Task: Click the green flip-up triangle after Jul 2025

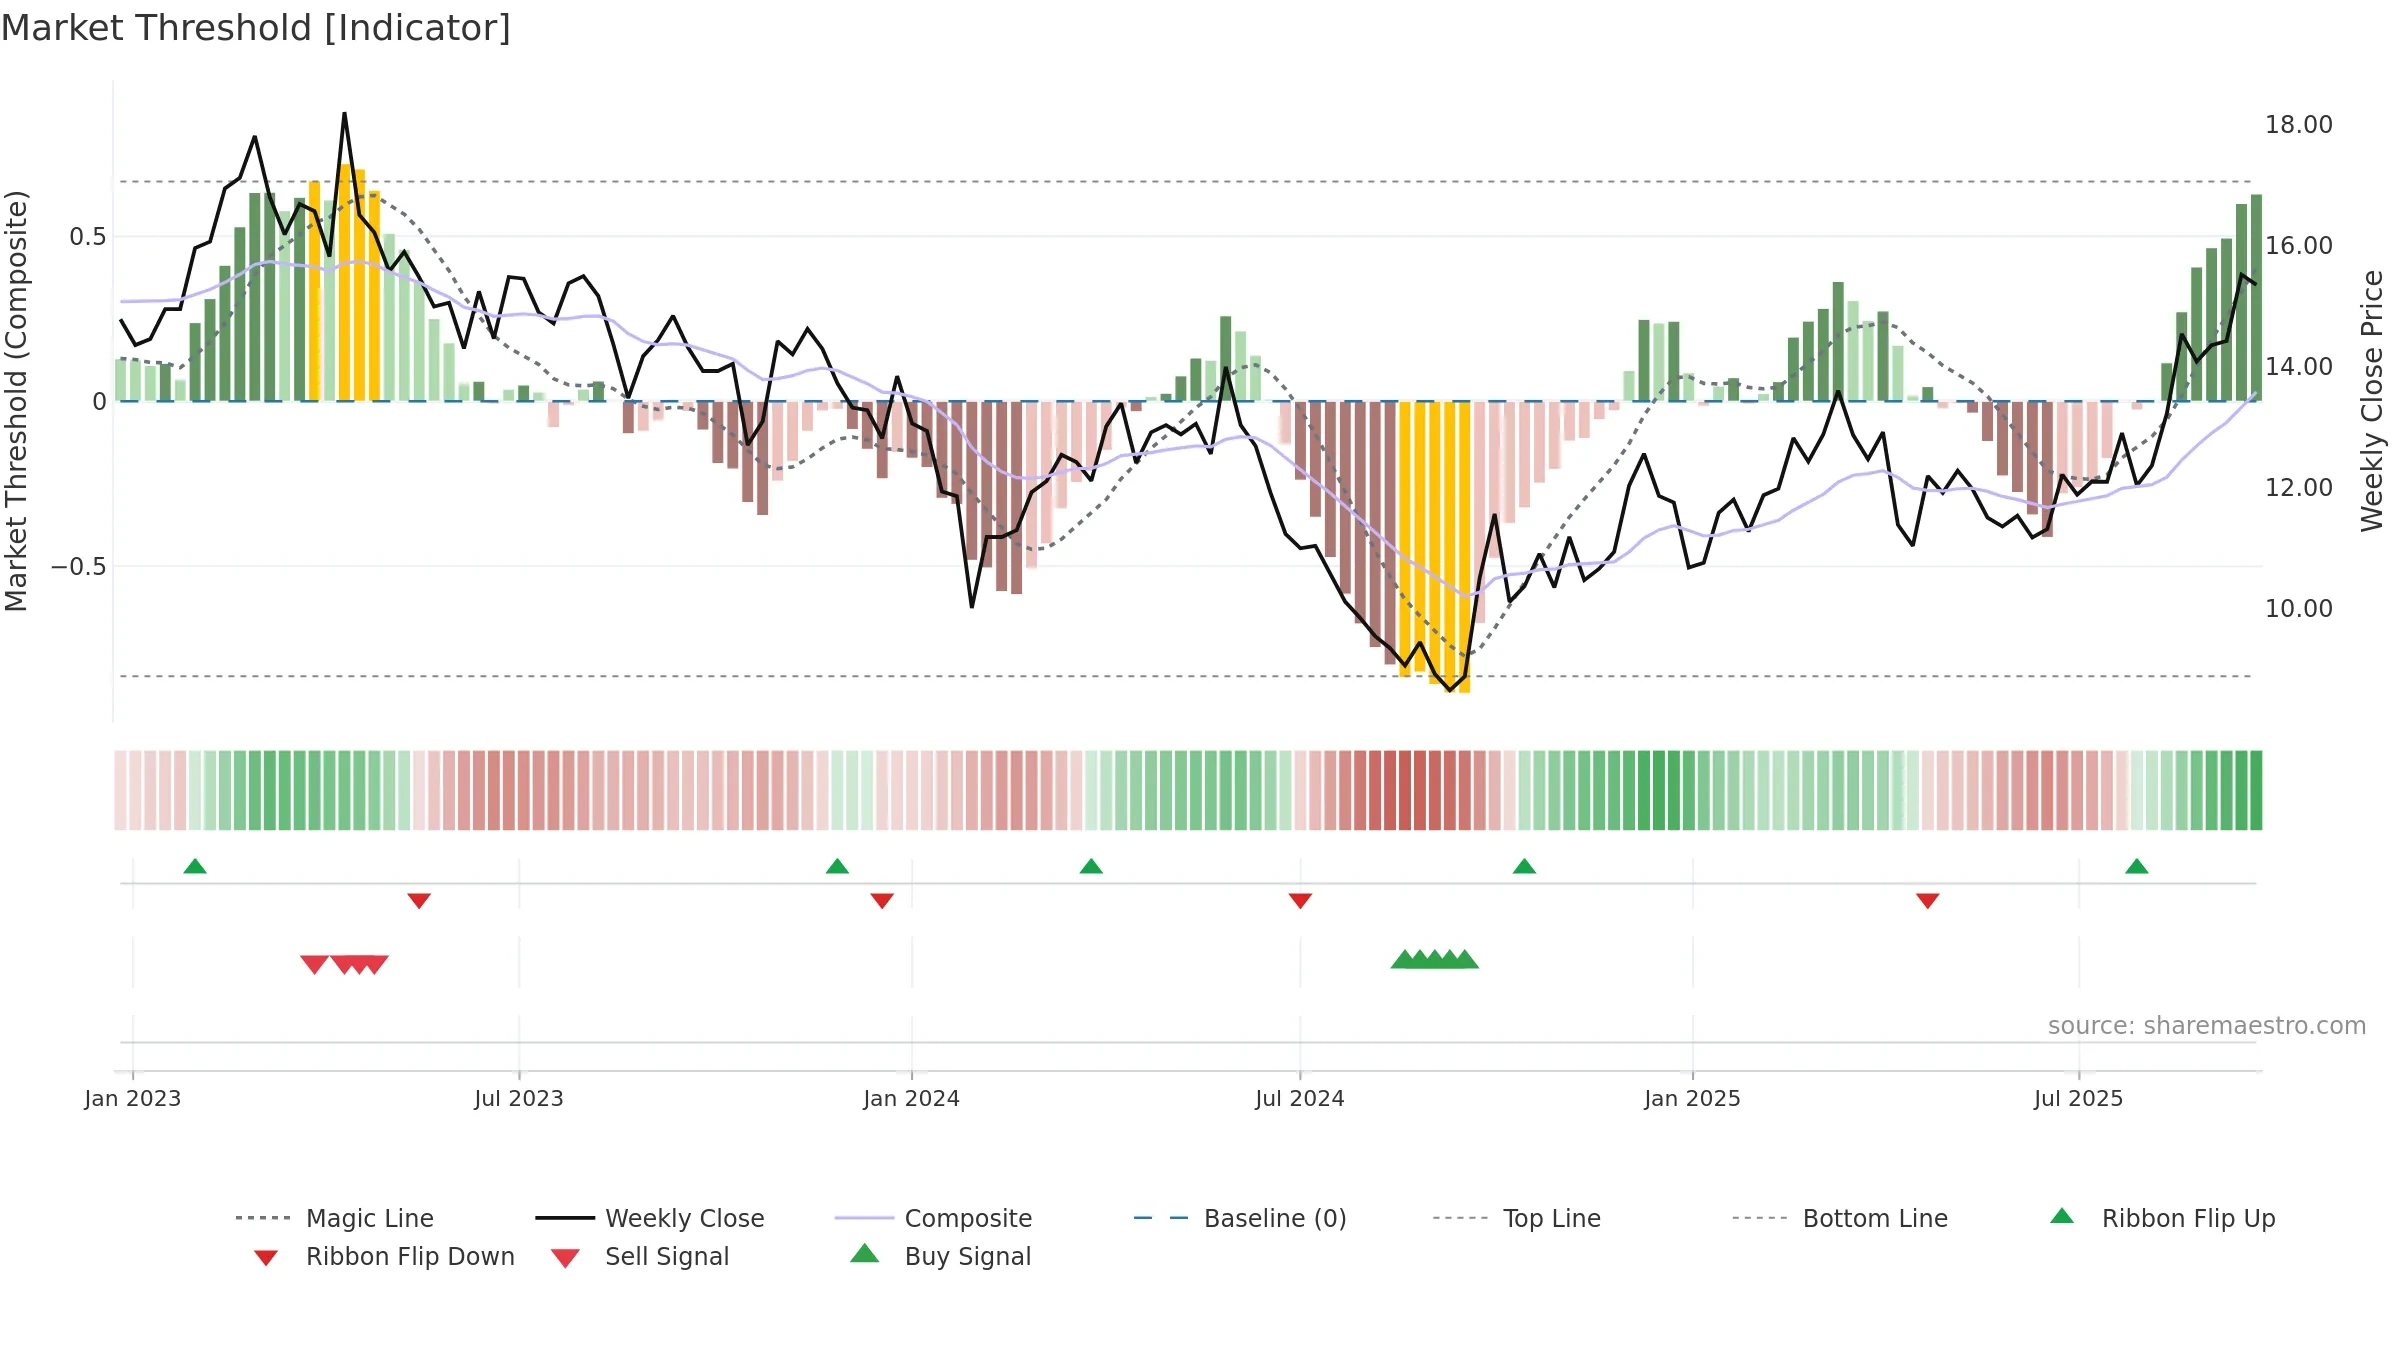Action: point(2137,866)
